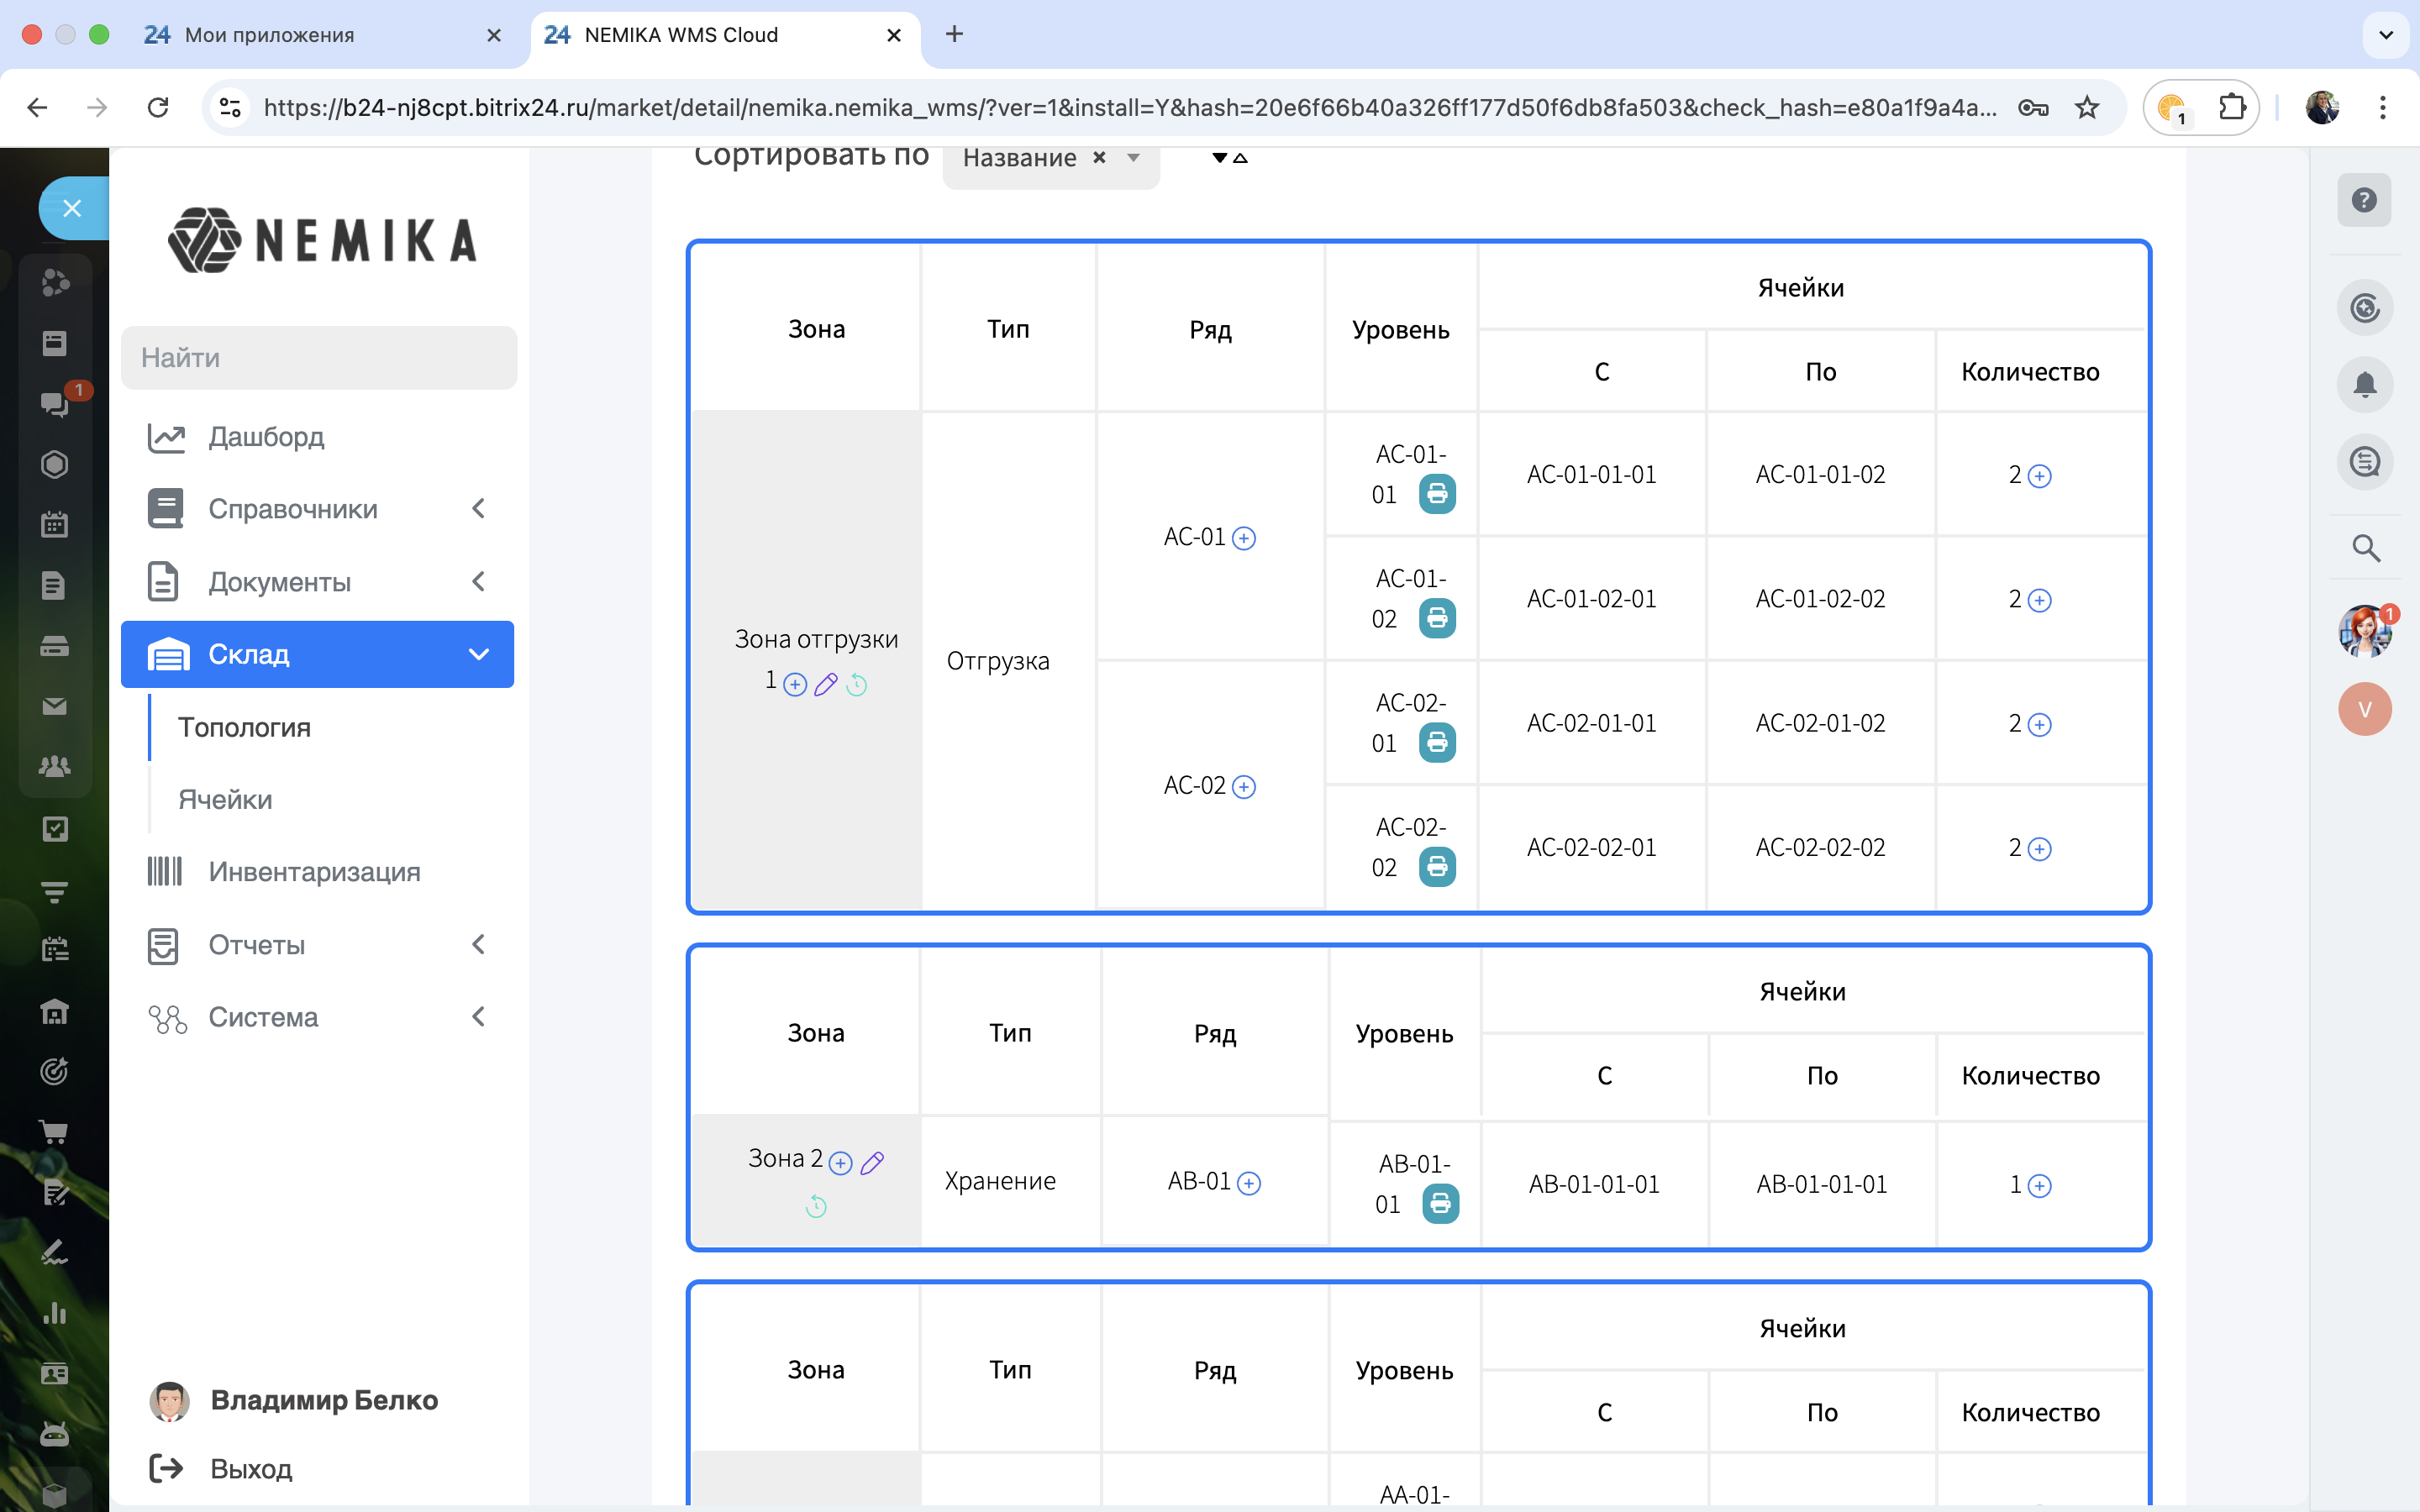Click help question mark icon
This screenshot has width=2420, height=1512.
(x=2364, y=200)
